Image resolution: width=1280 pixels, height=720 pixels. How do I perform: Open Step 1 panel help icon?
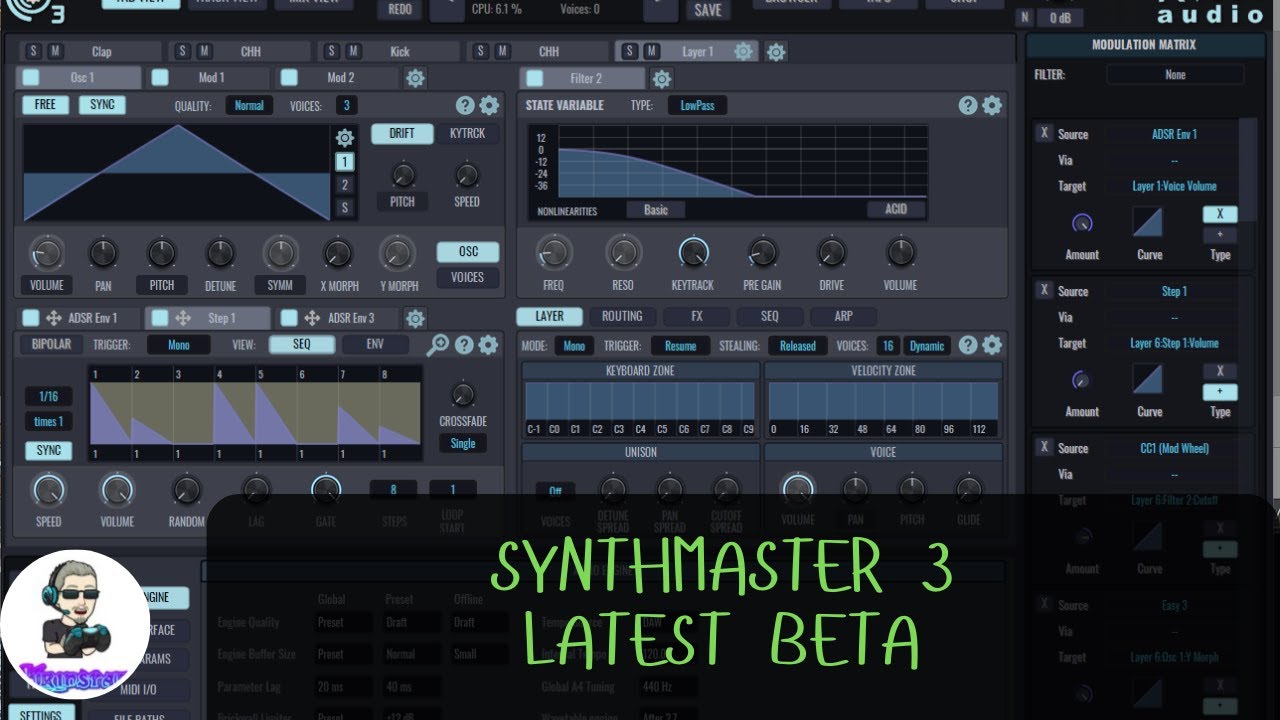[464, 345]
